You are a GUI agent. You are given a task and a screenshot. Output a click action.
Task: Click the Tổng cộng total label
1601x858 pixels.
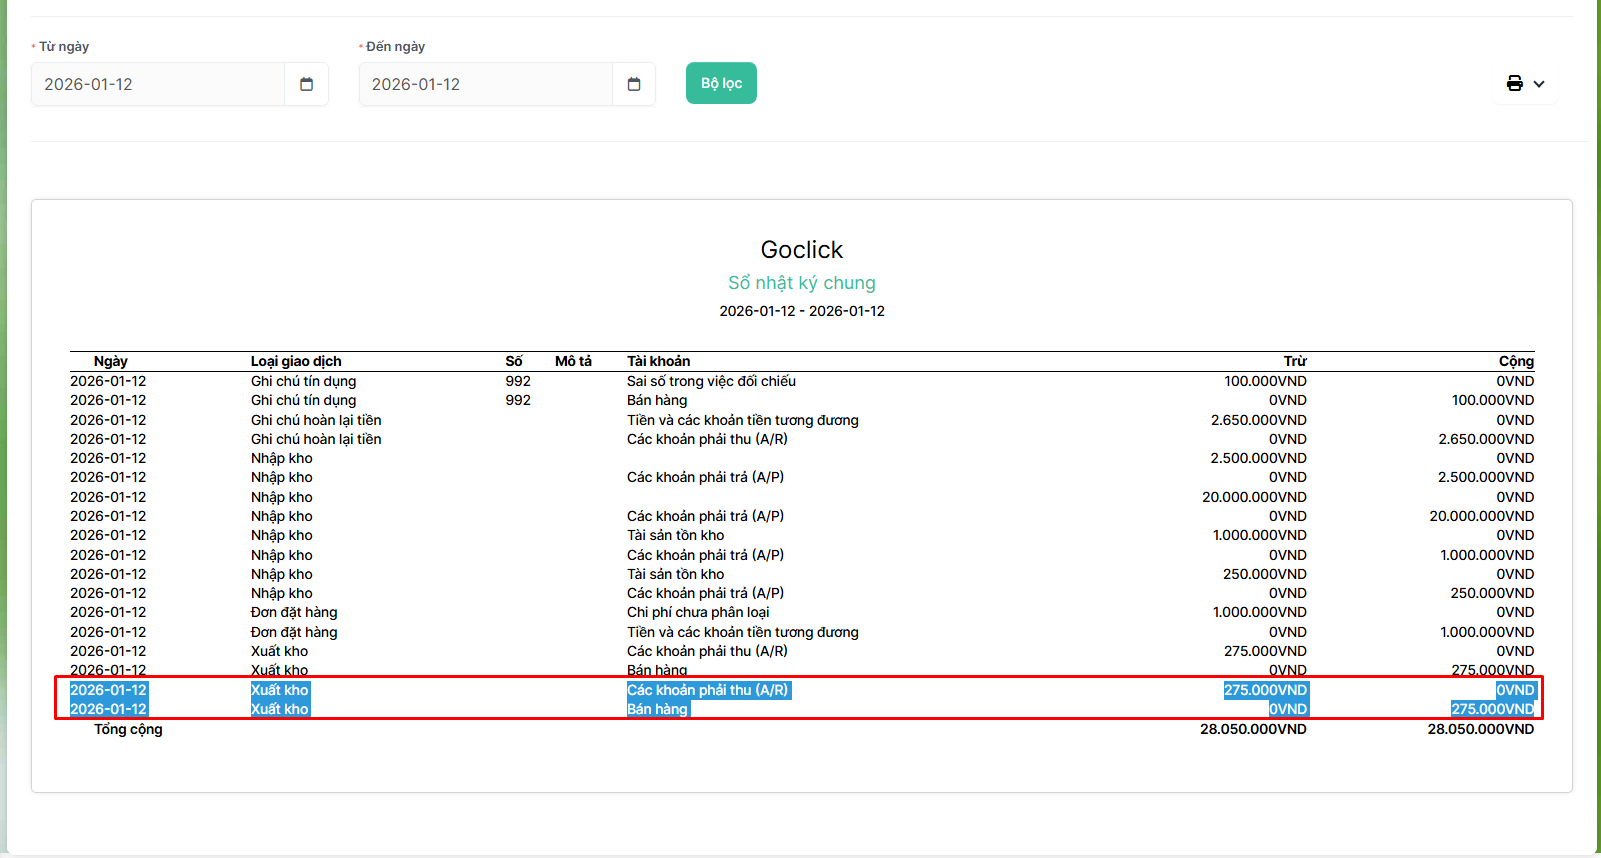tap(128, 729)
